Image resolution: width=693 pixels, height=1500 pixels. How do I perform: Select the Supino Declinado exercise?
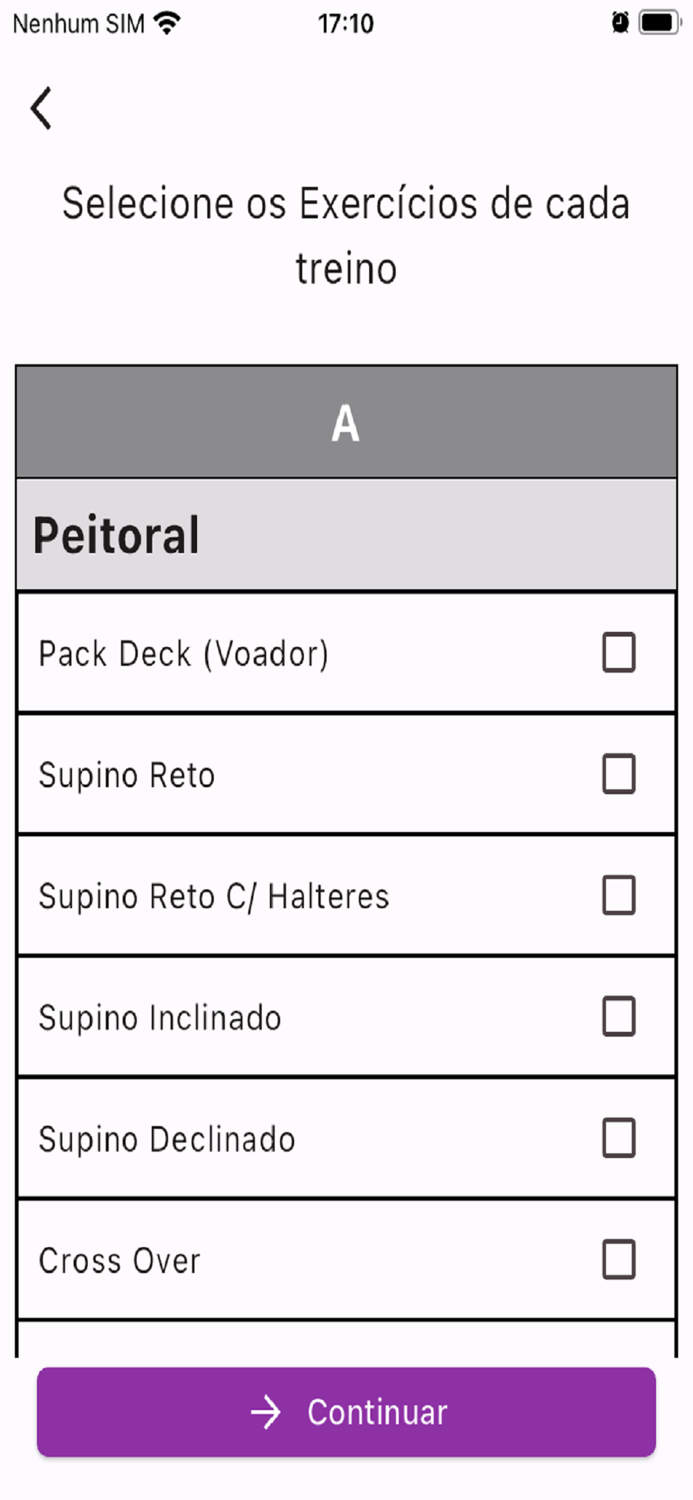tap(618, 1138)
